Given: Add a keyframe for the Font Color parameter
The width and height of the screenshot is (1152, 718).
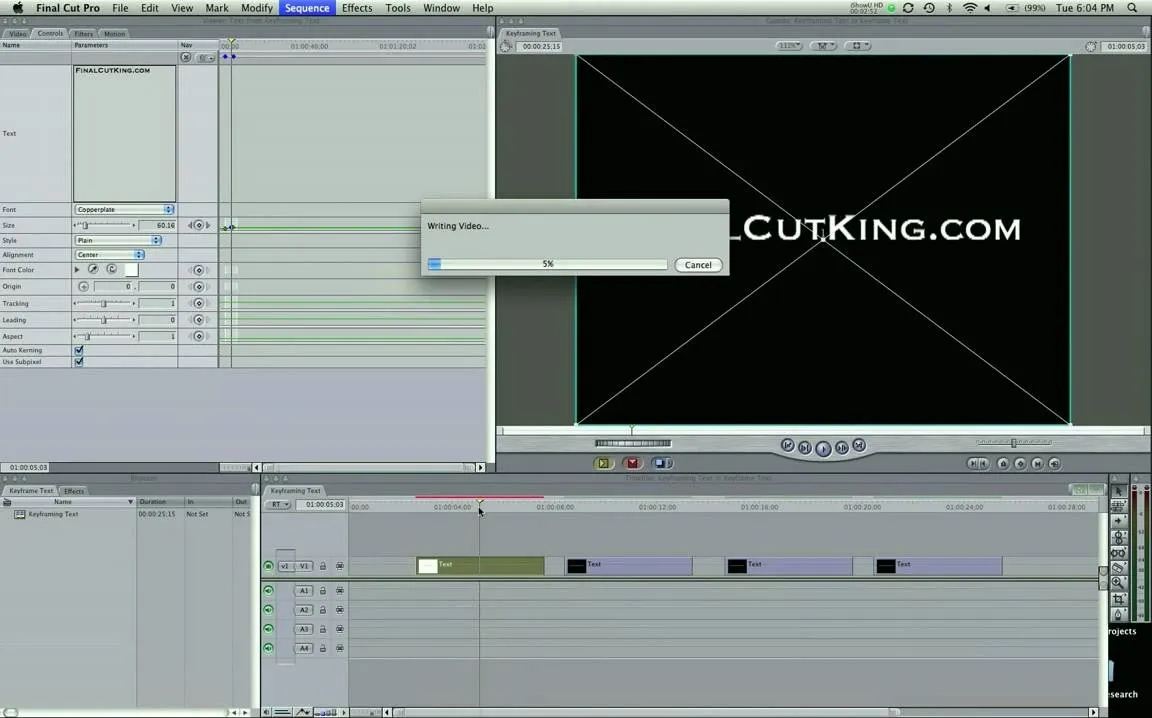Looking at the screenshot, I should (x=198, y=270).
